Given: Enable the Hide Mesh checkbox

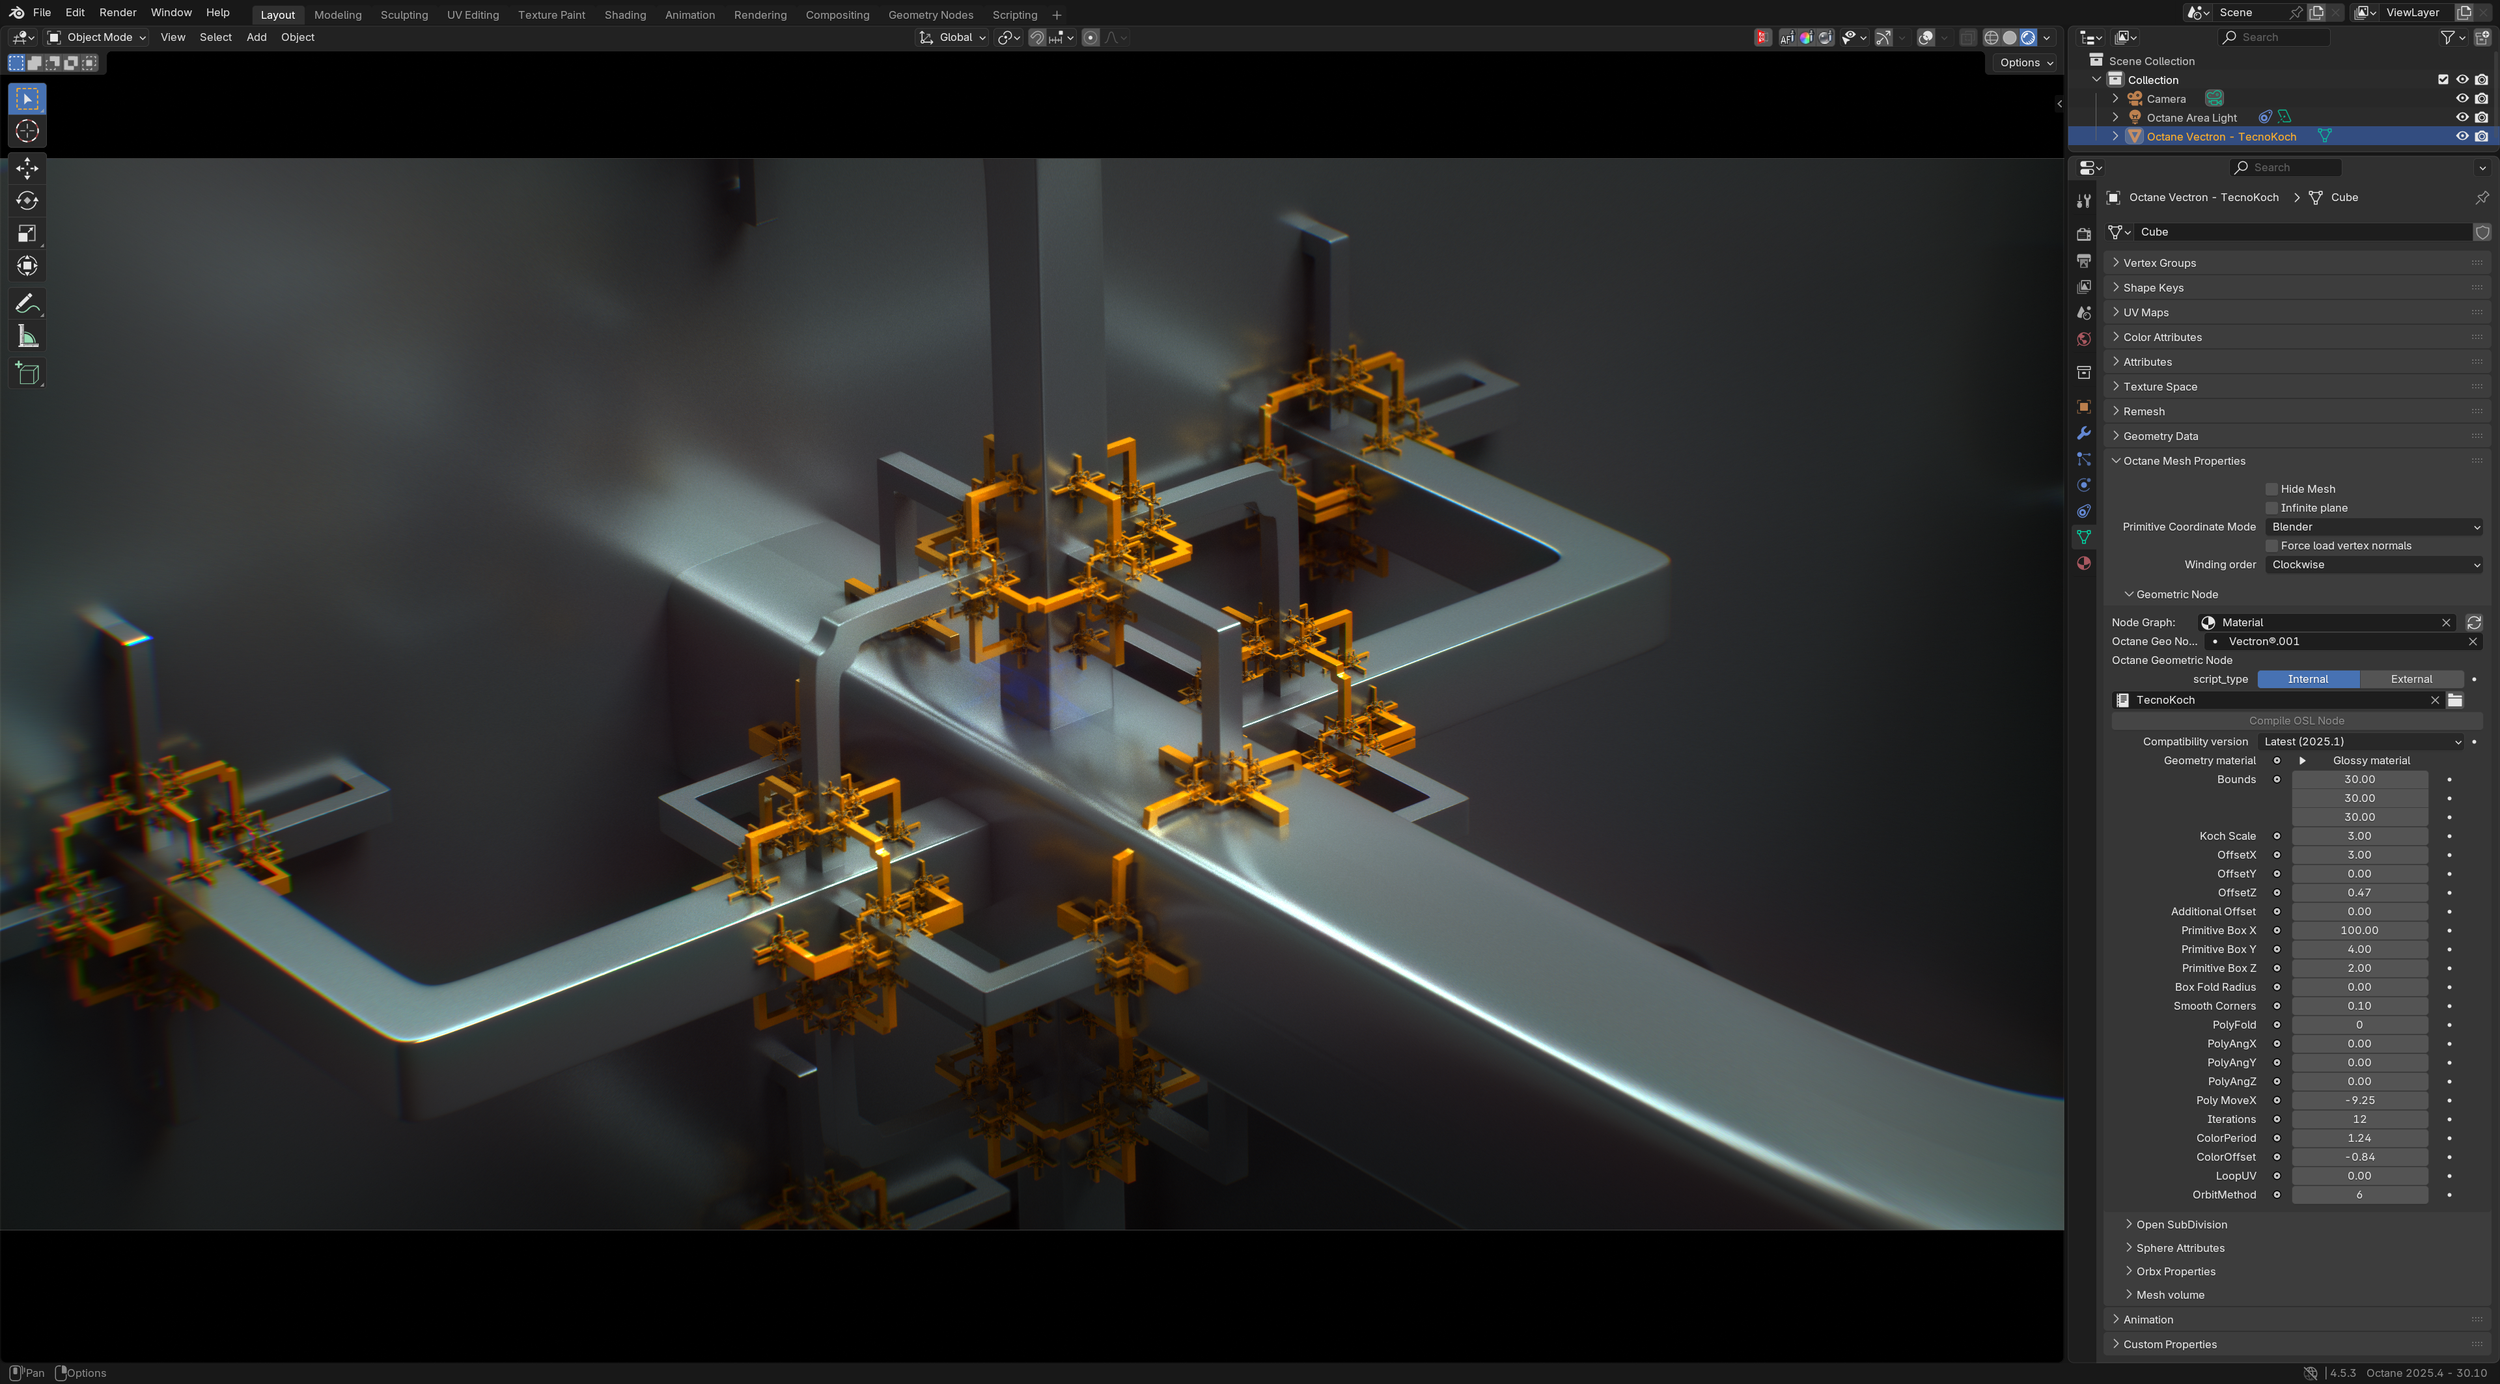Looking at the screenshot, I should 2272,489.
